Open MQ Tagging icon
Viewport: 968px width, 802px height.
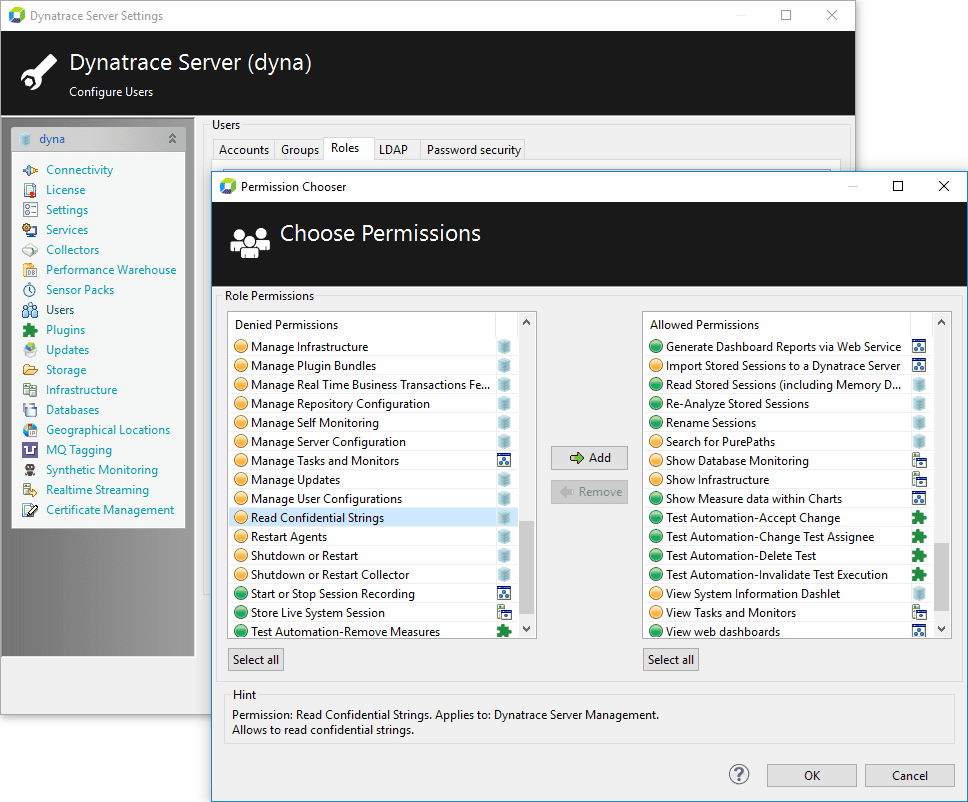(x=30, y=449)
